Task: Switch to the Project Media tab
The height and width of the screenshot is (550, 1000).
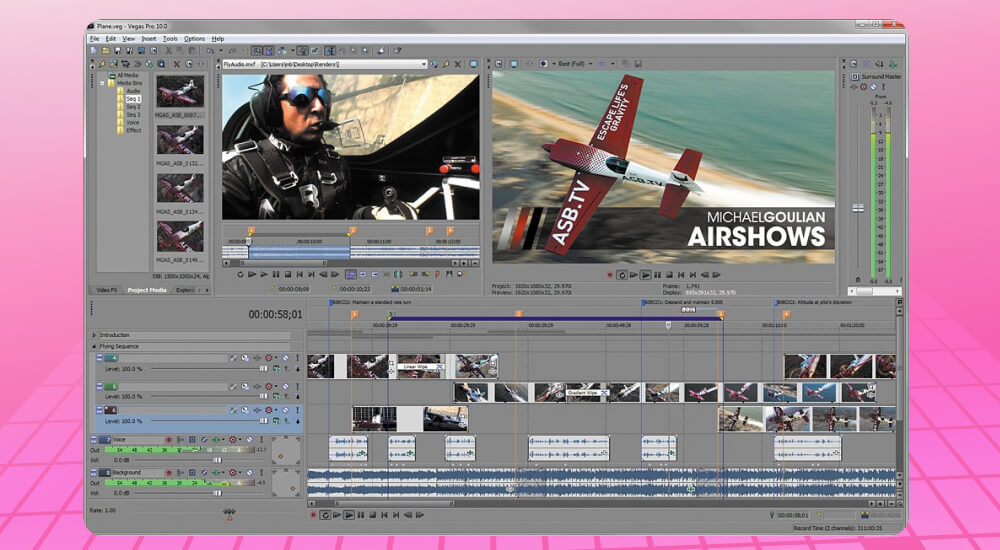Action: point(147,290)
